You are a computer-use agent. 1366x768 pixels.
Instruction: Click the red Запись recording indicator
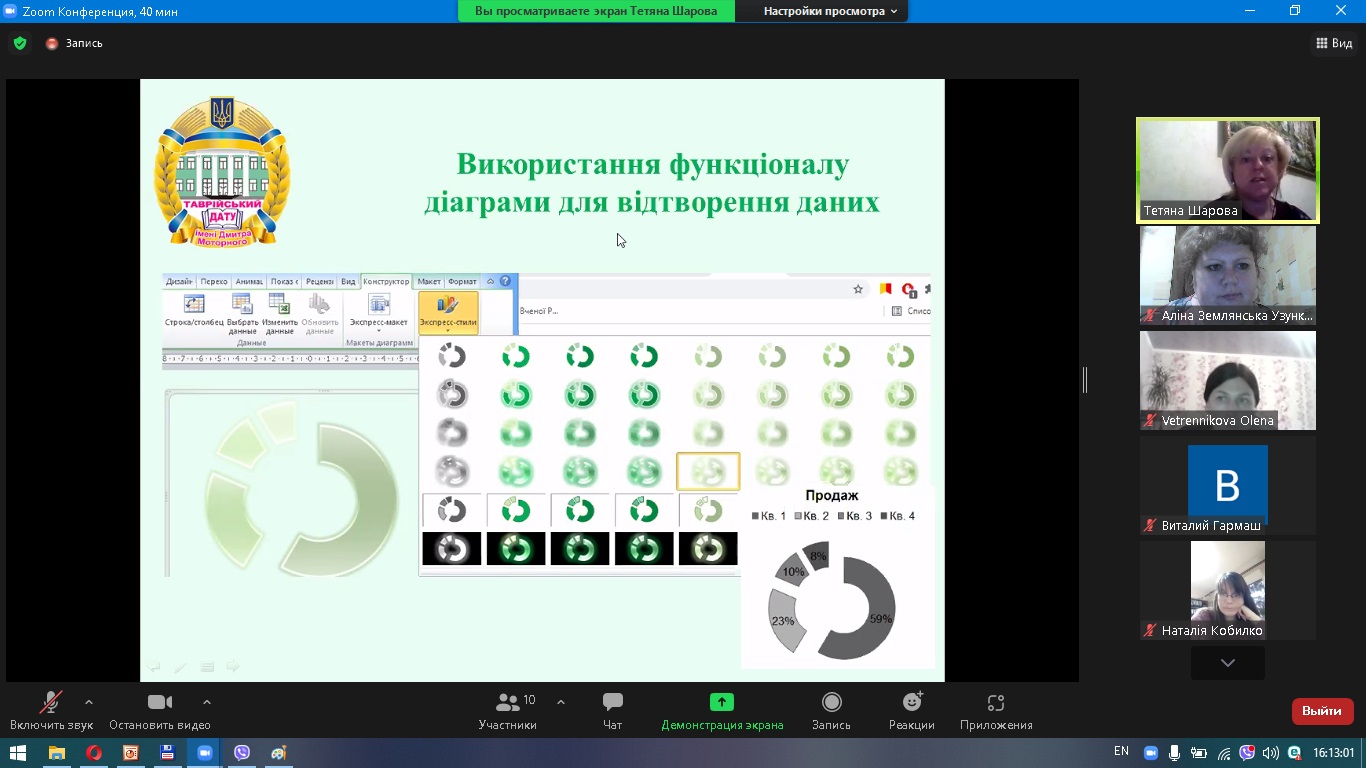[x=74, y=43]
